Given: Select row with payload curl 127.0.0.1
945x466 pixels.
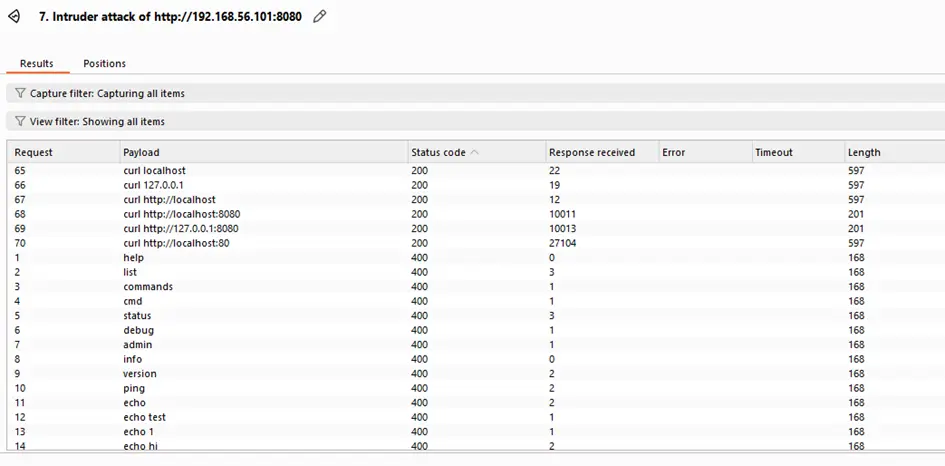Looking at the screenshot, I should tap(476, 185).
